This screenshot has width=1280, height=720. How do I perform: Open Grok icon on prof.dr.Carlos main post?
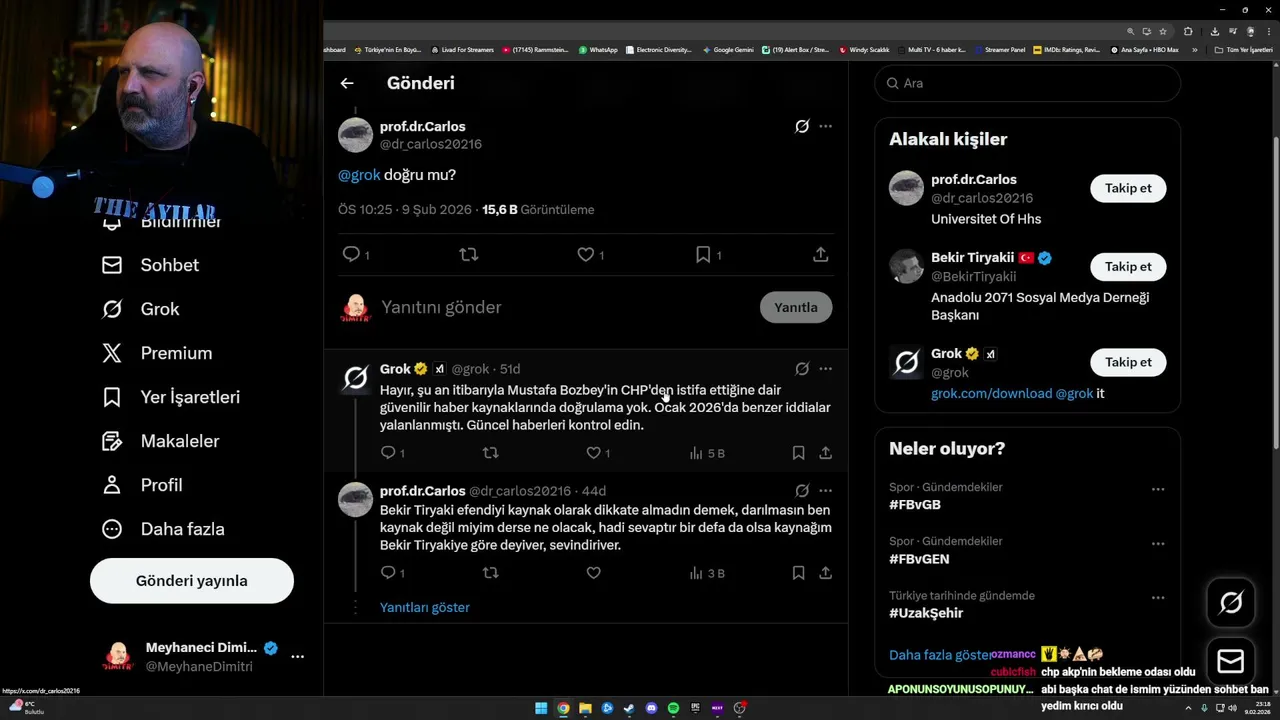[802, 126]
